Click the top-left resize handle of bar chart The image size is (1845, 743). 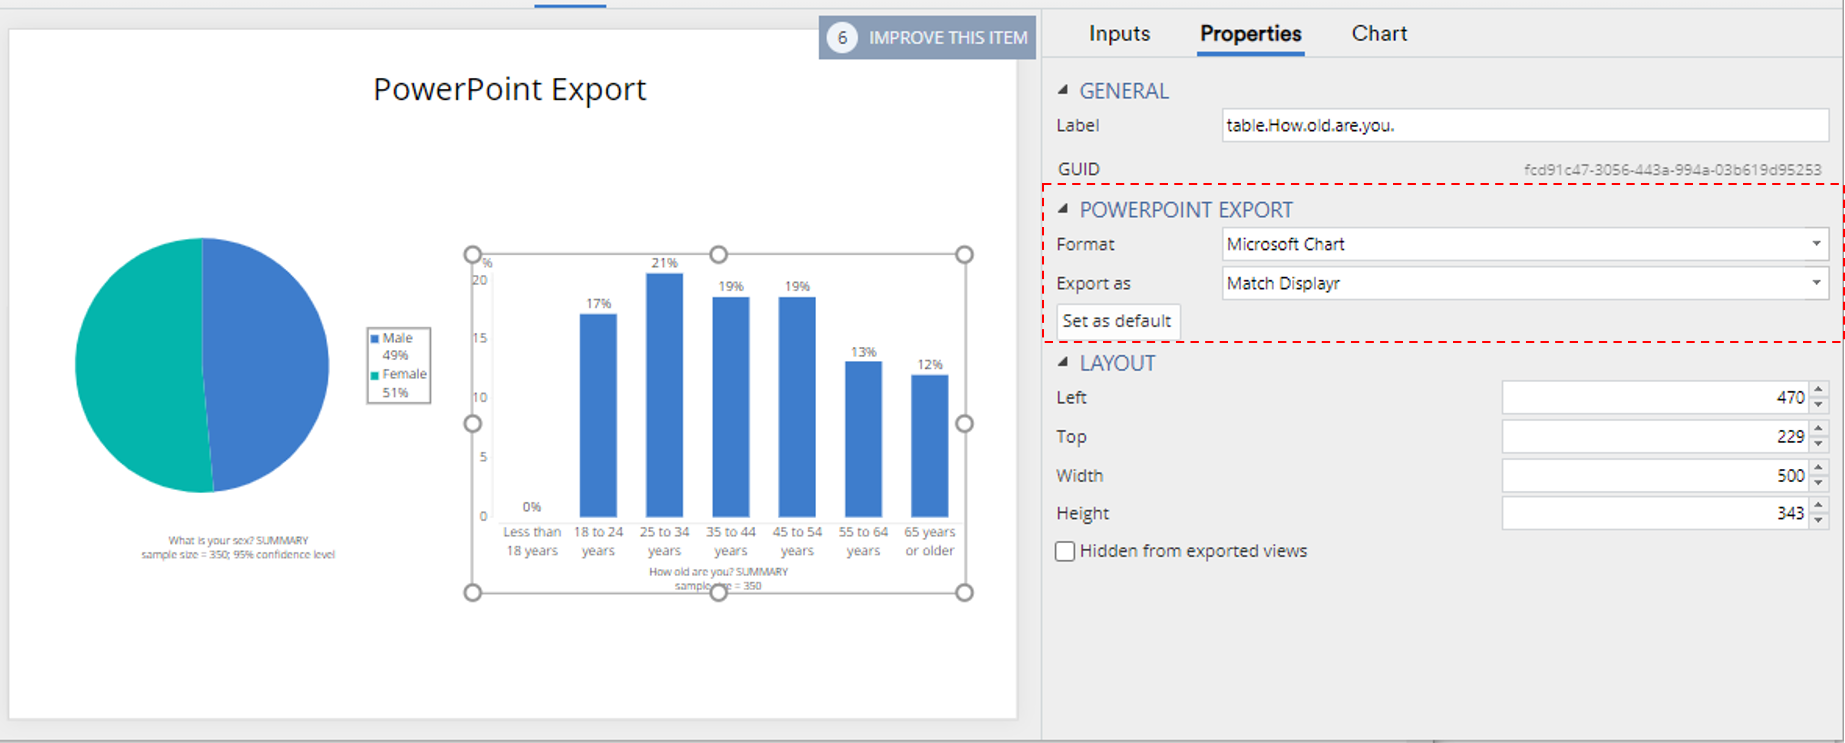pyautogui.click(x=473, y=255)
